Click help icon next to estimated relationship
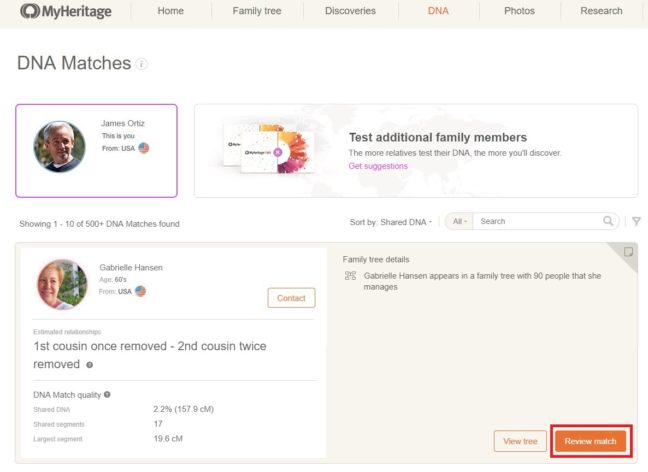This screenshot has width=648, height=472. coord(89,365)
